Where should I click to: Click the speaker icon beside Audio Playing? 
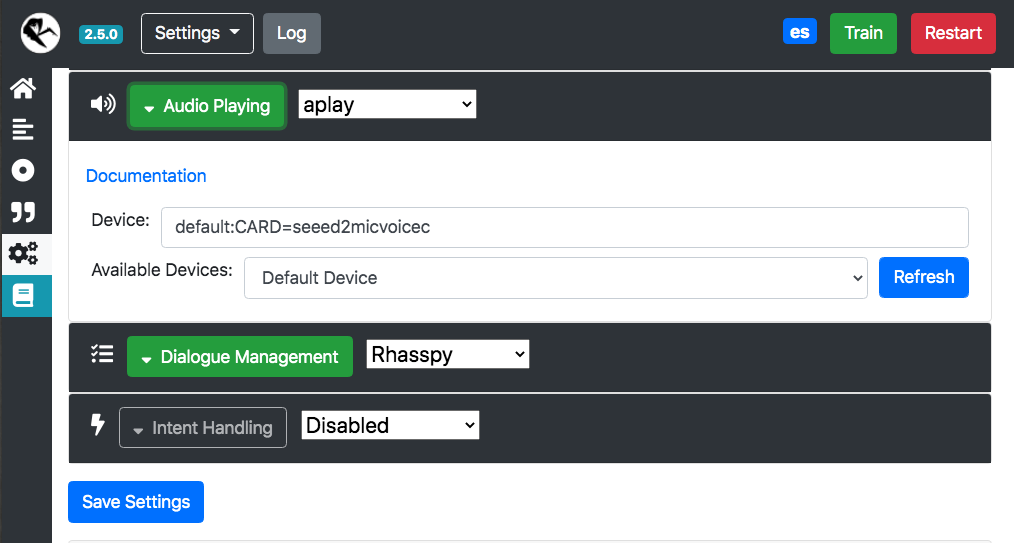[103, 104]
